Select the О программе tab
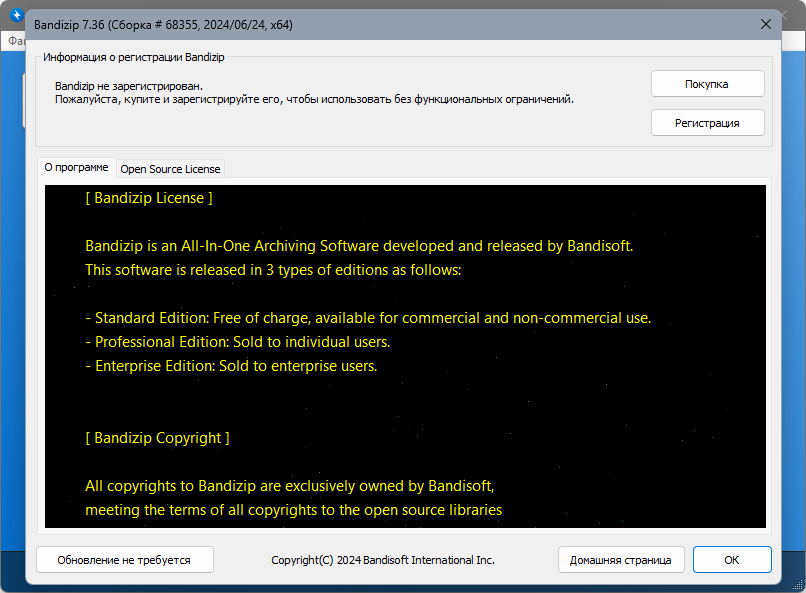The image size is (806, 593). [x=77, y=168]
